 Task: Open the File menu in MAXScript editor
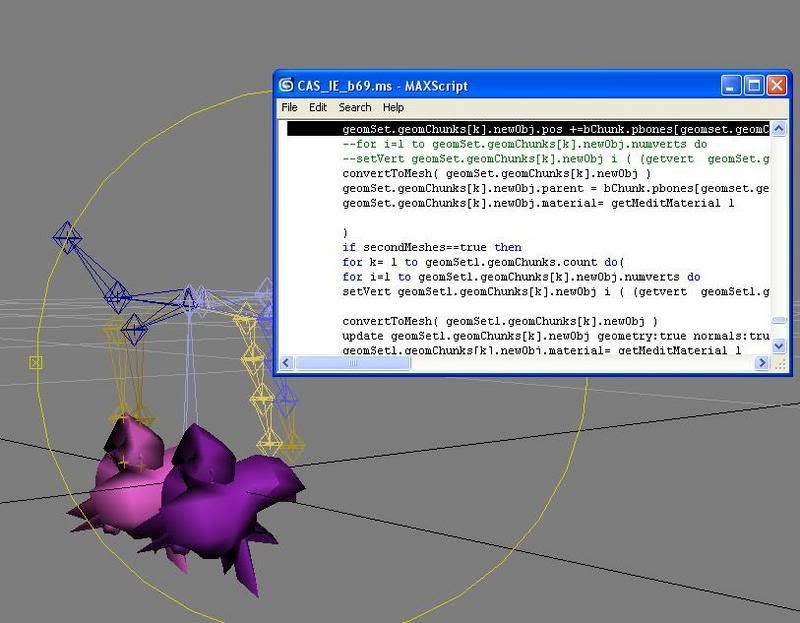tap(289, 107)
